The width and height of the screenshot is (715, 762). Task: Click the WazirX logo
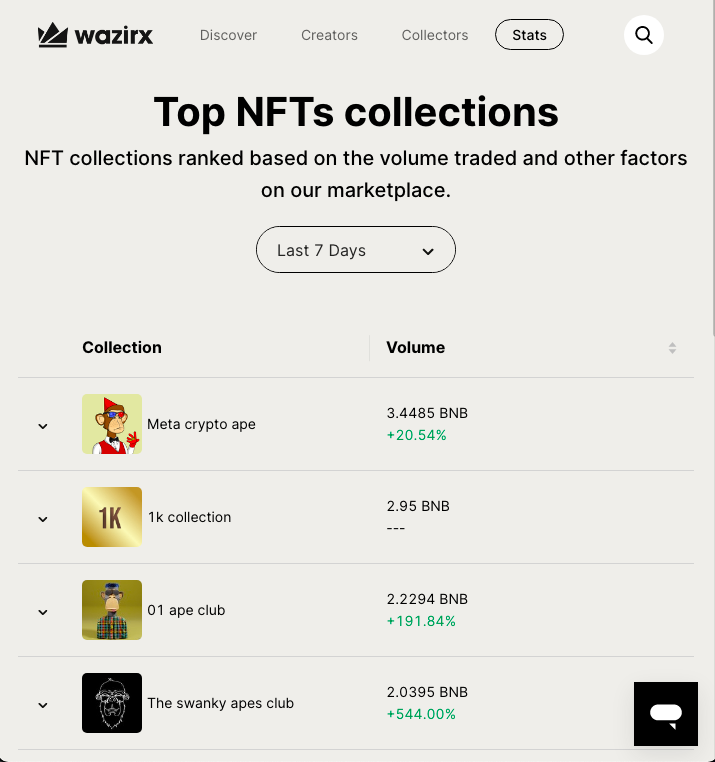click(x=95, y=36)
